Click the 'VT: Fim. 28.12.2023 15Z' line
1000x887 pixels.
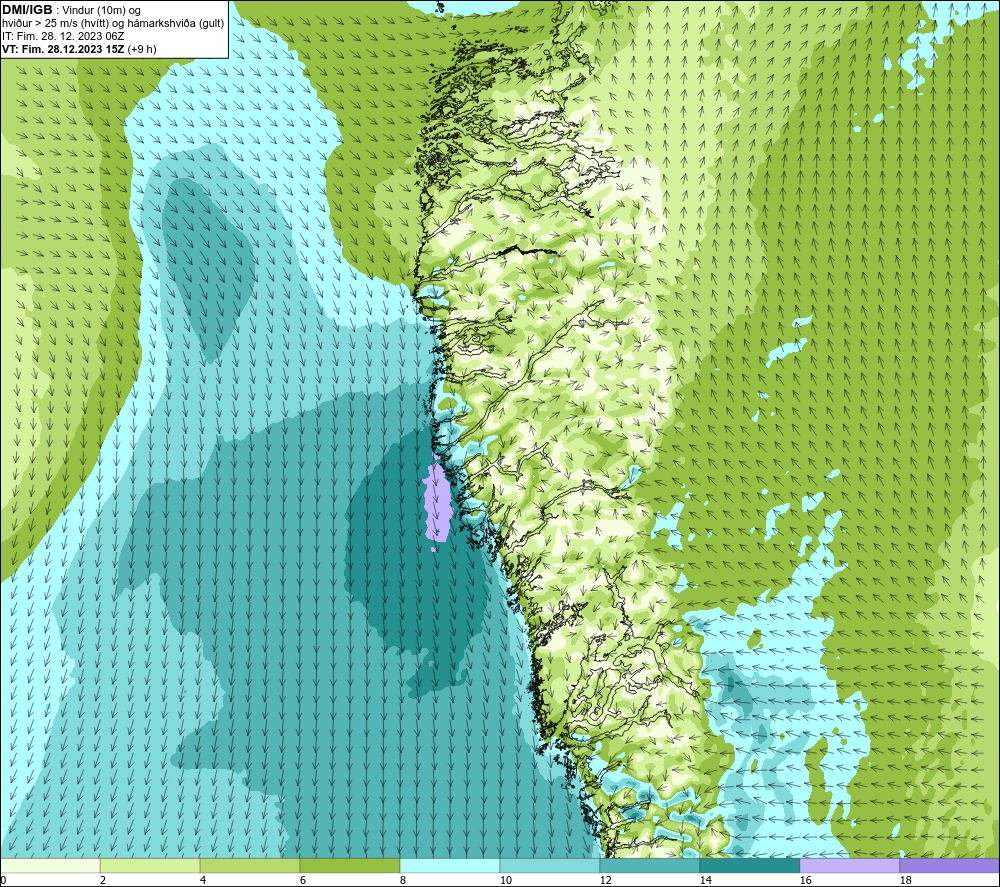64,49
